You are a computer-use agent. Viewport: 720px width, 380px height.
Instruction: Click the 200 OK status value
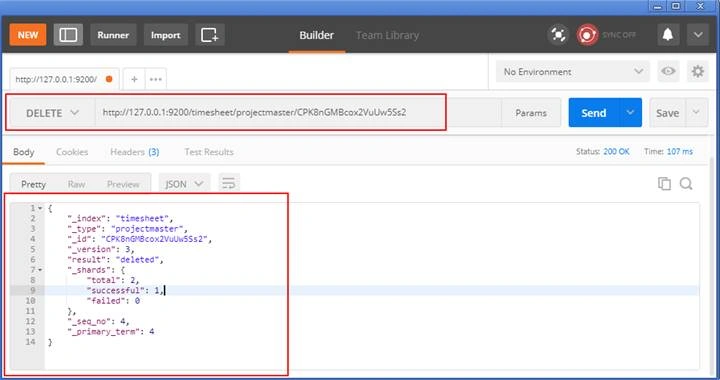coord(616,151)
